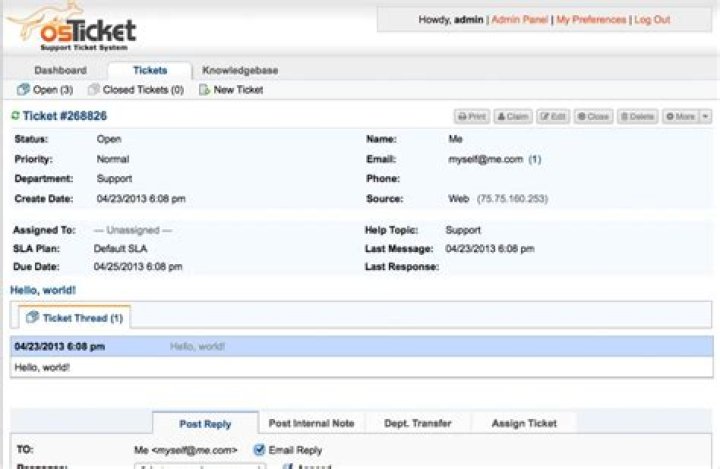Image resolution: width=720 pixels, height=469 pixels.
Task: Click the Department value Support
Action: coord(114,179)
